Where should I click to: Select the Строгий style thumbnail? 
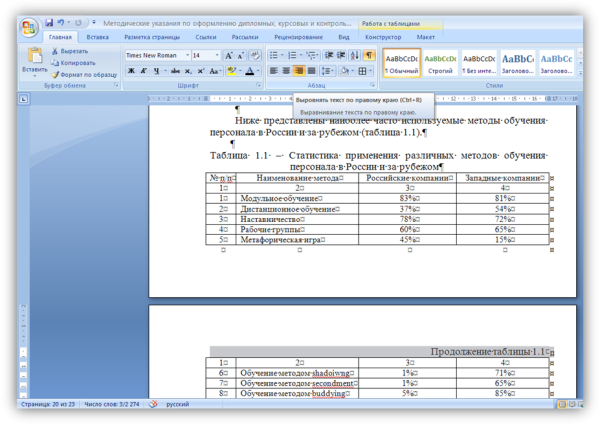tap(440, 62)
